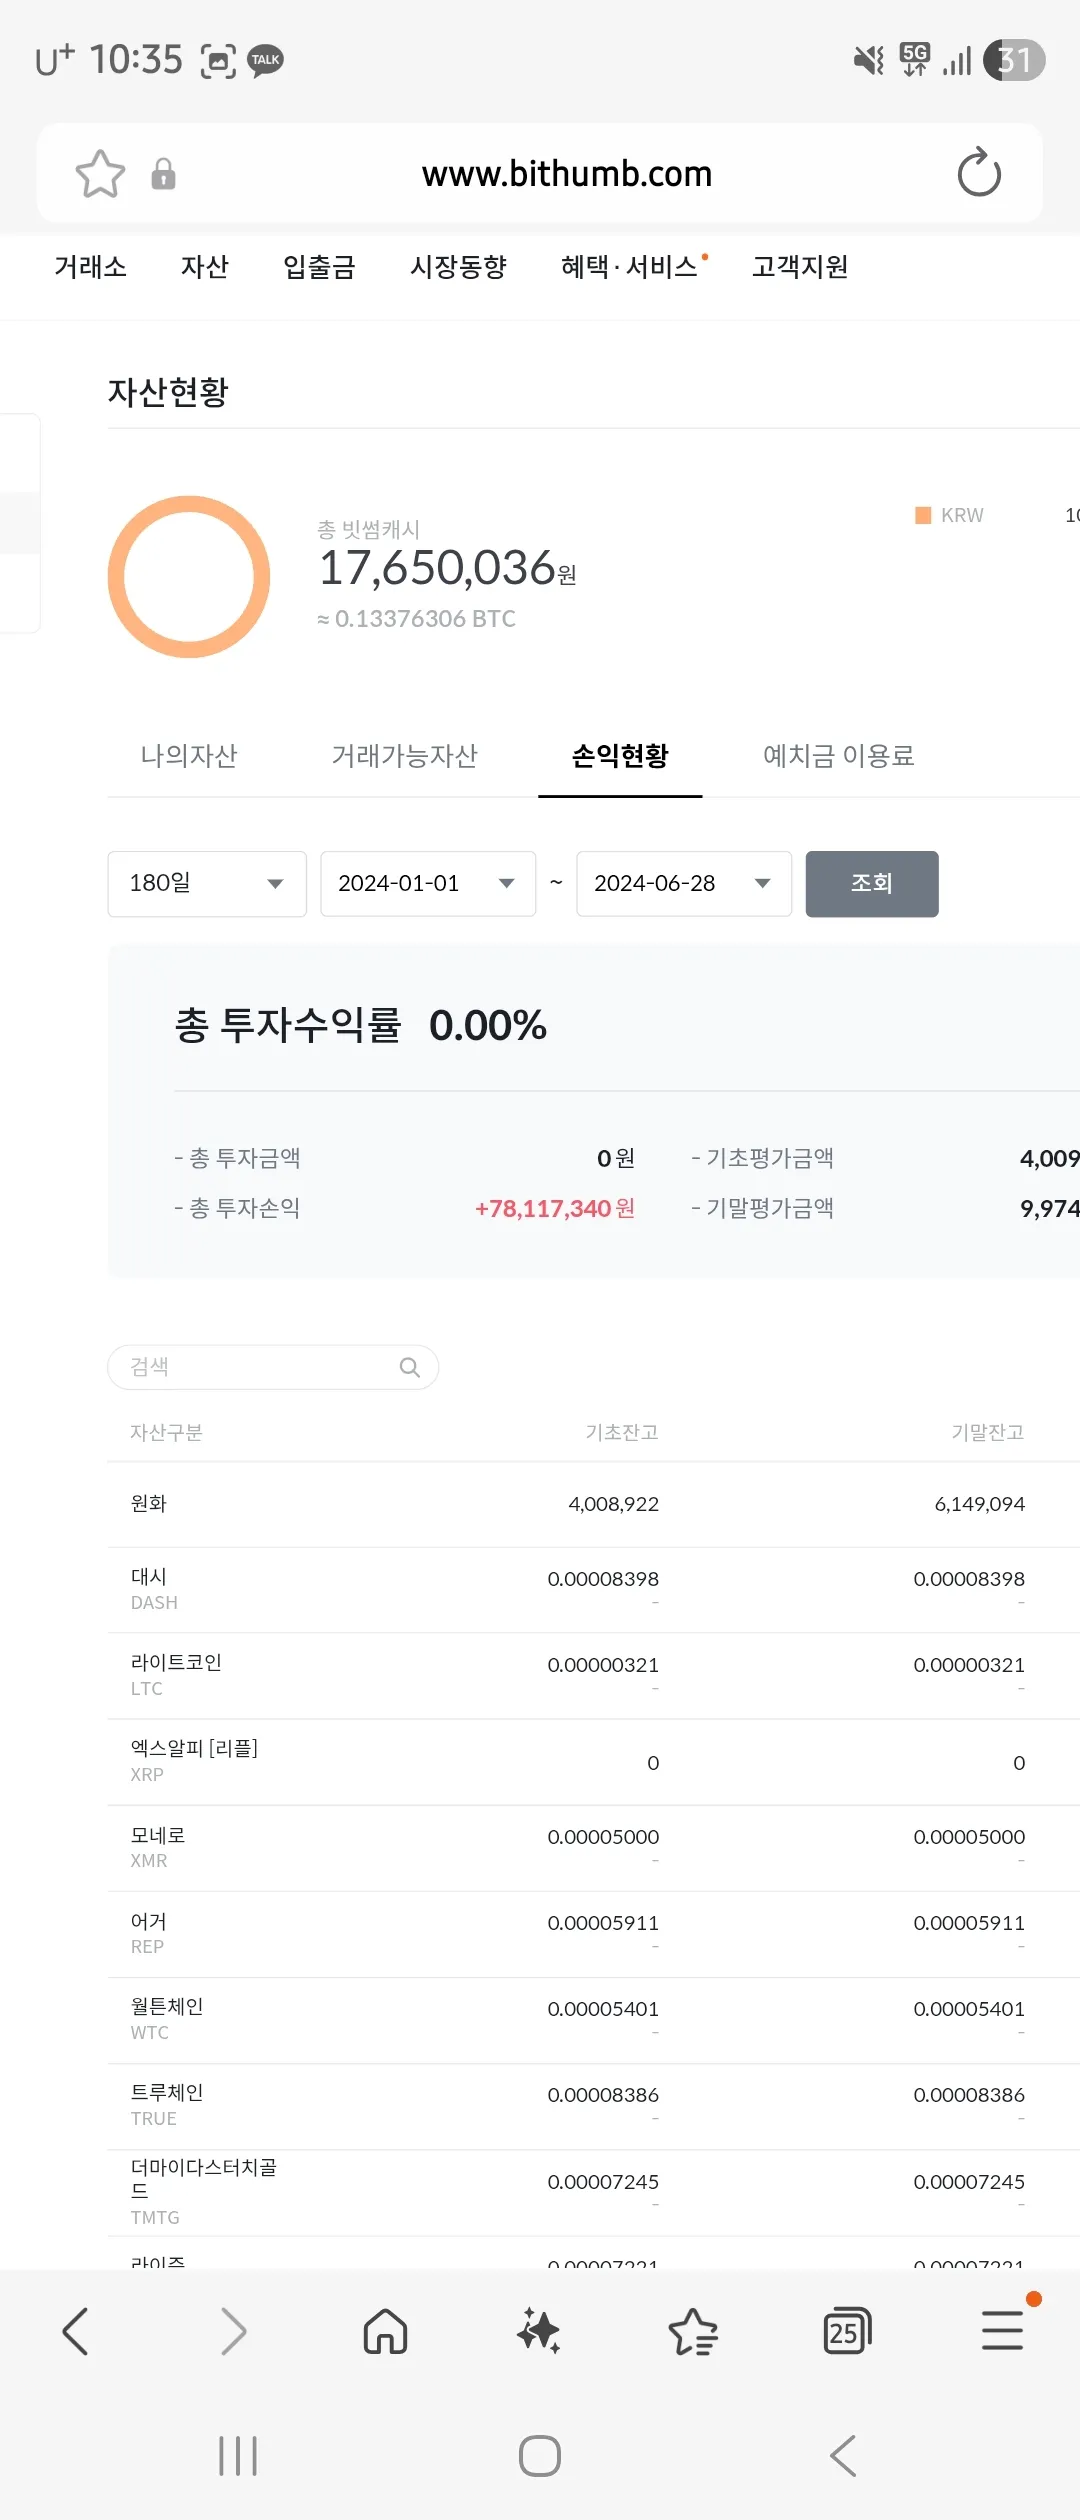Click the 기말잔고 column header
This screenshot has width=1080, height=2520.
[988, 1433]
